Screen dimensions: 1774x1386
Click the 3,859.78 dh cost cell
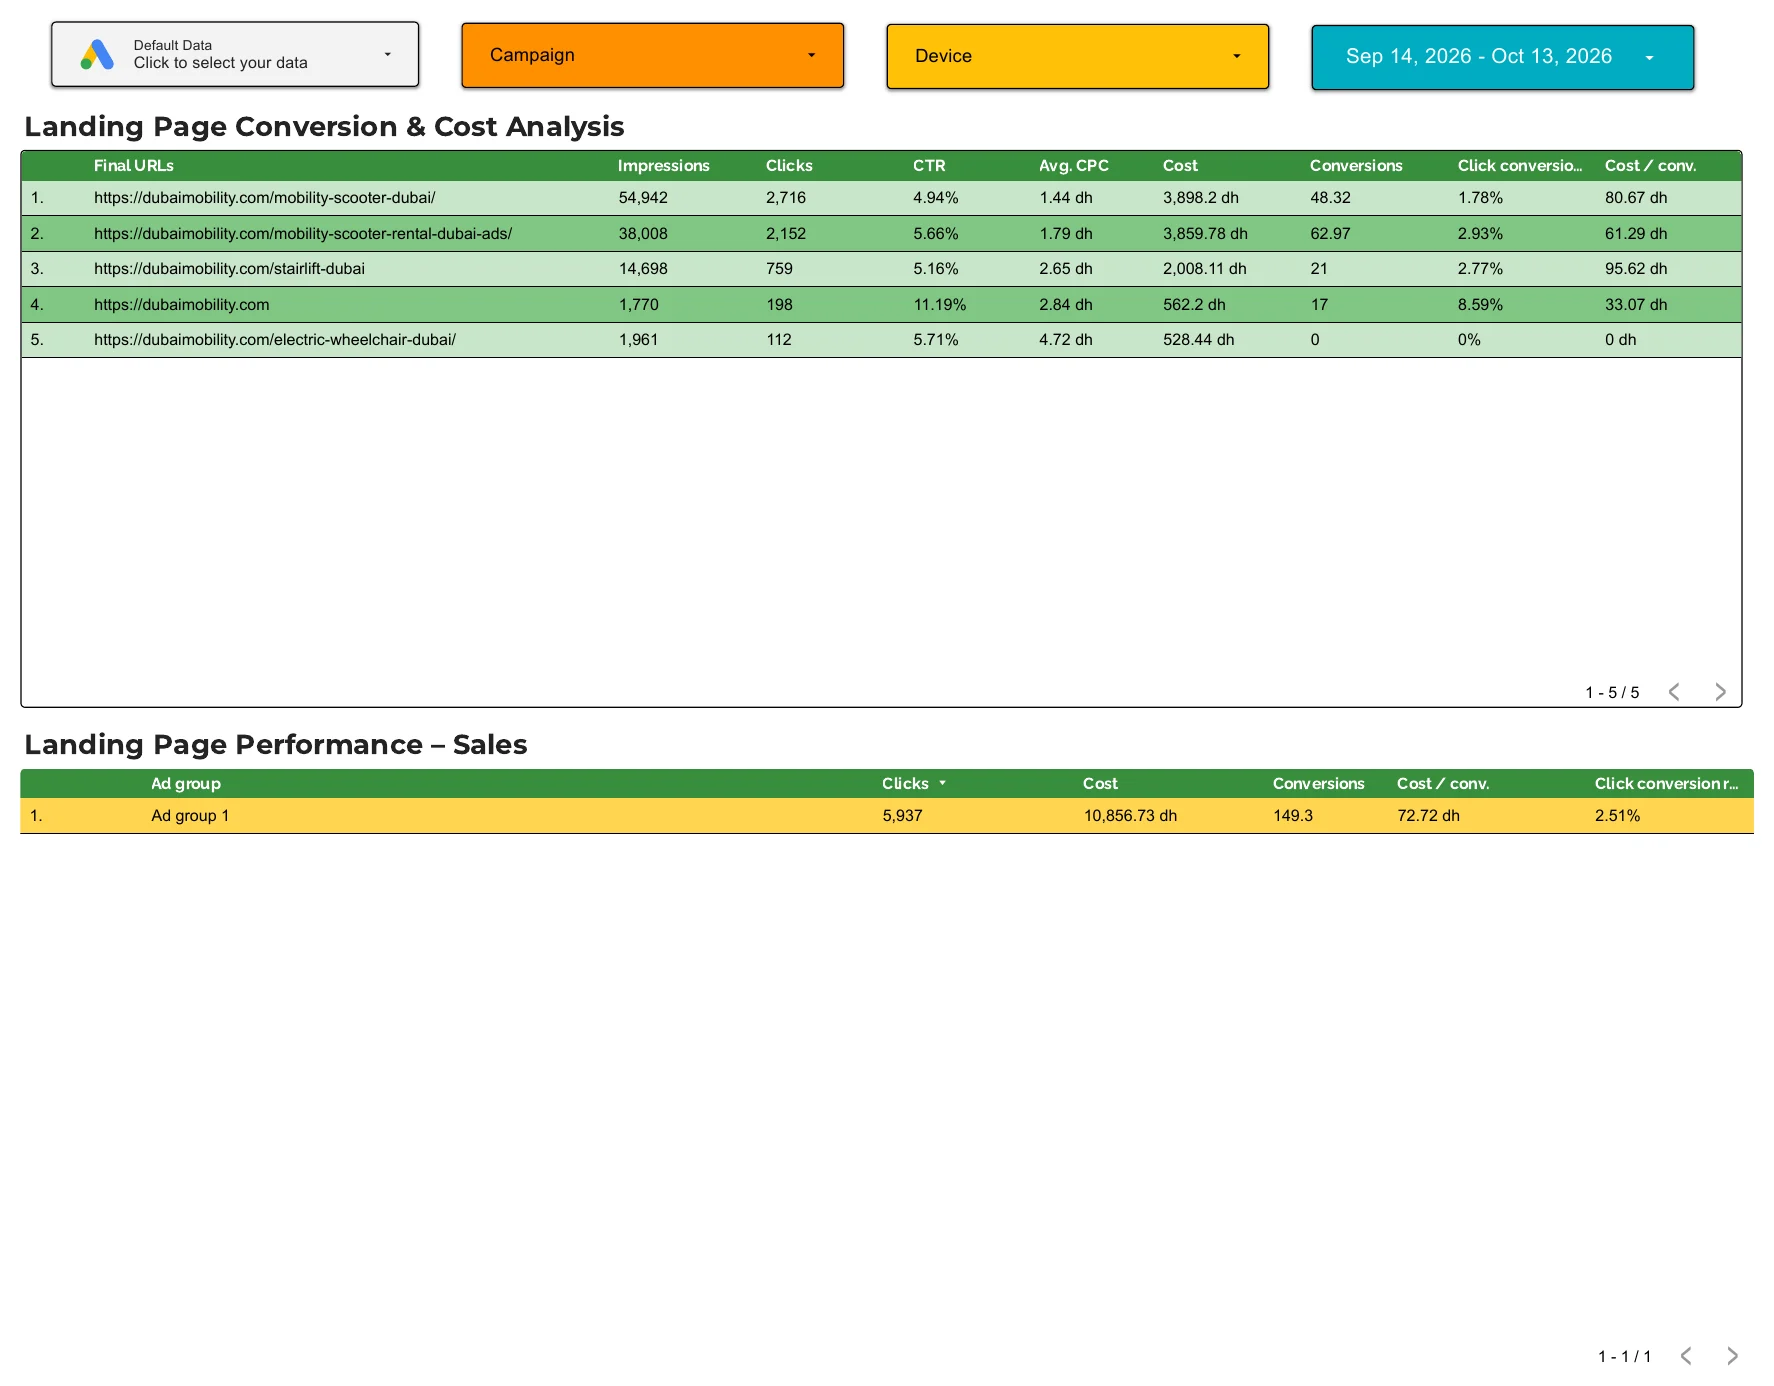tap(1205, 234)
